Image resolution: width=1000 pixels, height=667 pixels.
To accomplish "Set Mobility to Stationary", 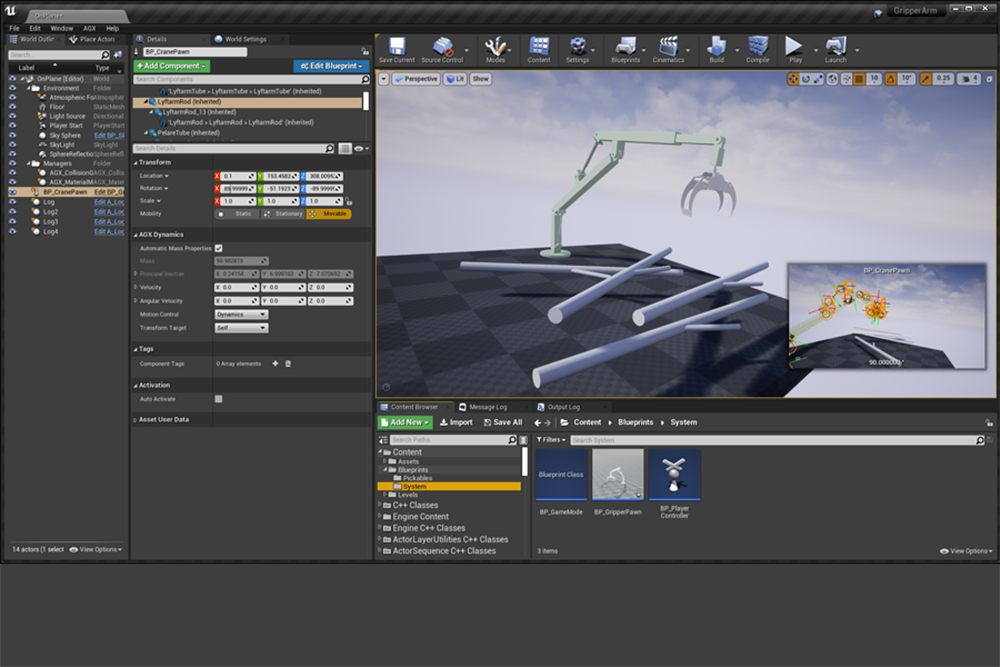I will click(x=283, y=214).
